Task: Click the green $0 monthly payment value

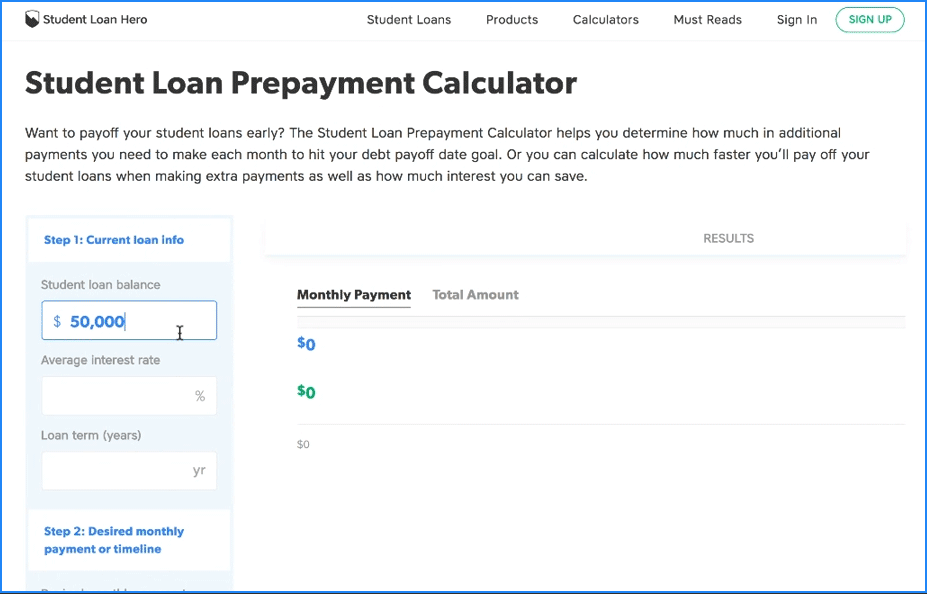Action: (306, 391)
